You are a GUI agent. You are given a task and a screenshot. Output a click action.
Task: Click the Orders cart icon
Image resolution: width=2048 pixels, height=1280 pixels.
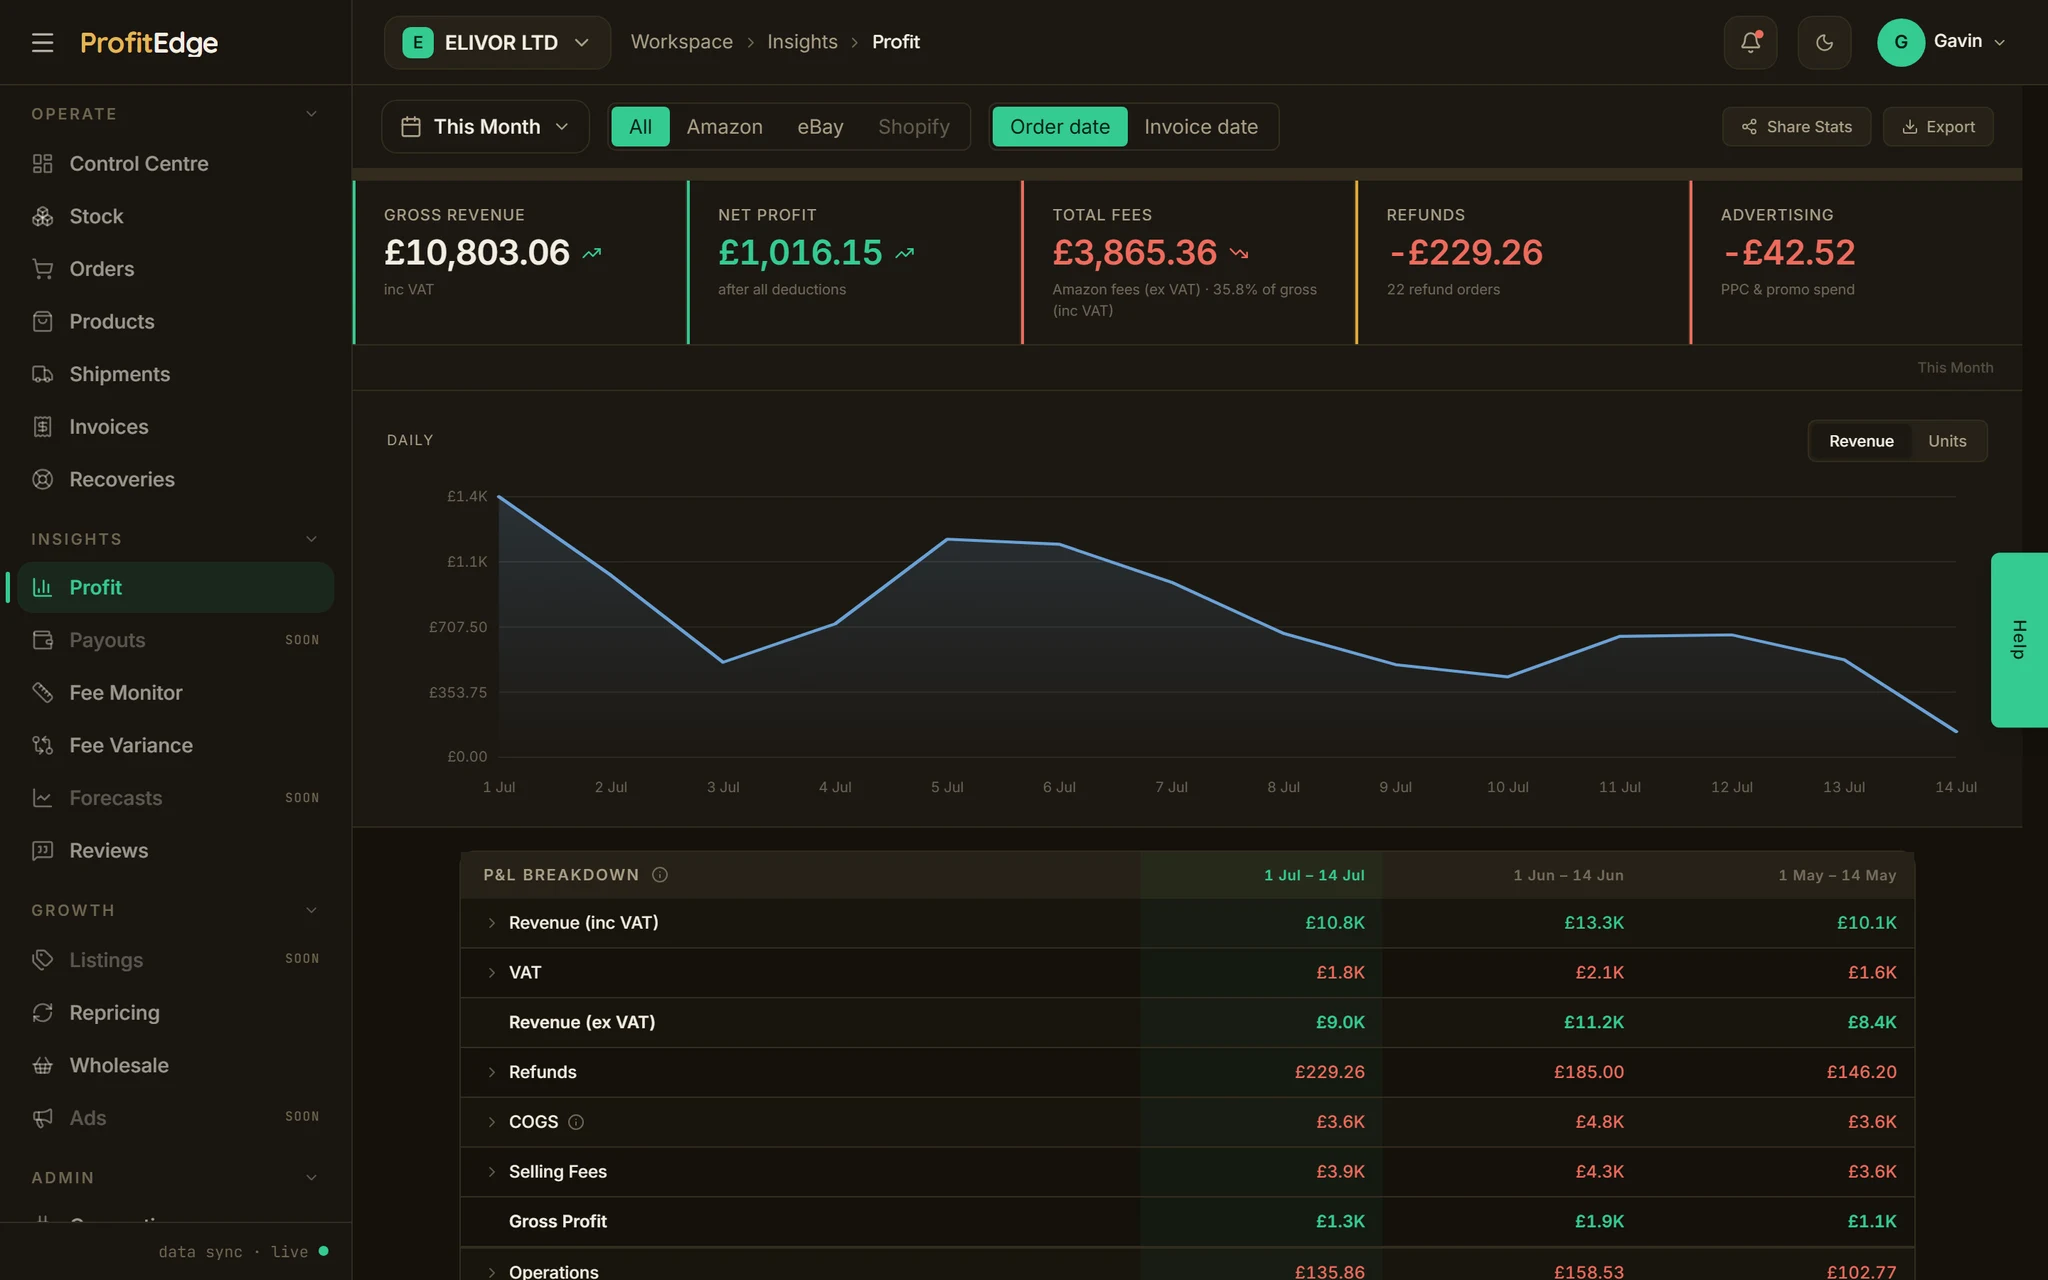(42, 269)
